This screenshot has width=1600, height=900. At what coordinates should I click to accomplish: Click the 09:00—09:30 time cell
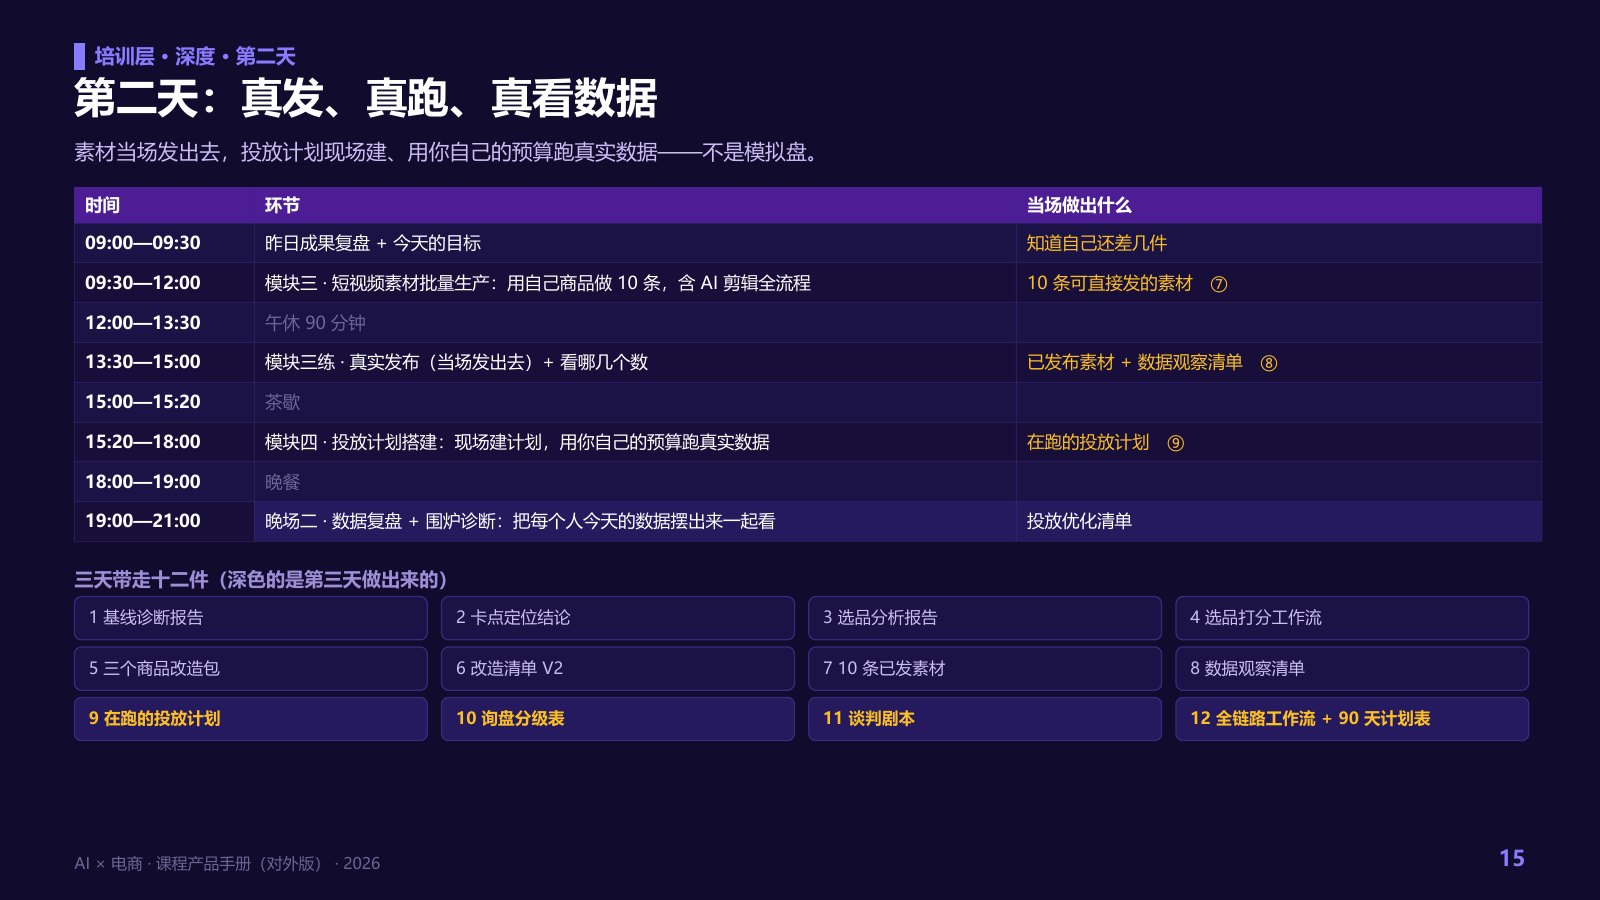[x=164, y=243]
